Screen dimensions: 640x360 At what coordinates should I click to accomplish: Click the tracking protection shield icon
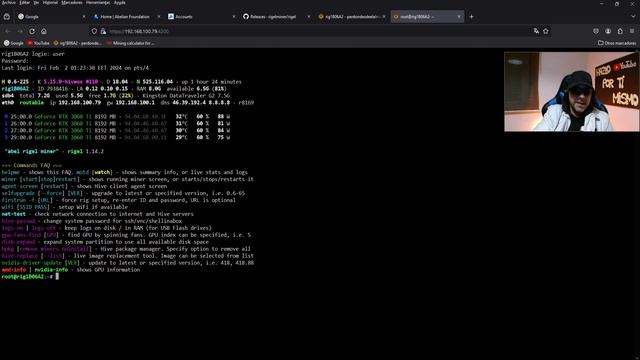coord(94,31)
